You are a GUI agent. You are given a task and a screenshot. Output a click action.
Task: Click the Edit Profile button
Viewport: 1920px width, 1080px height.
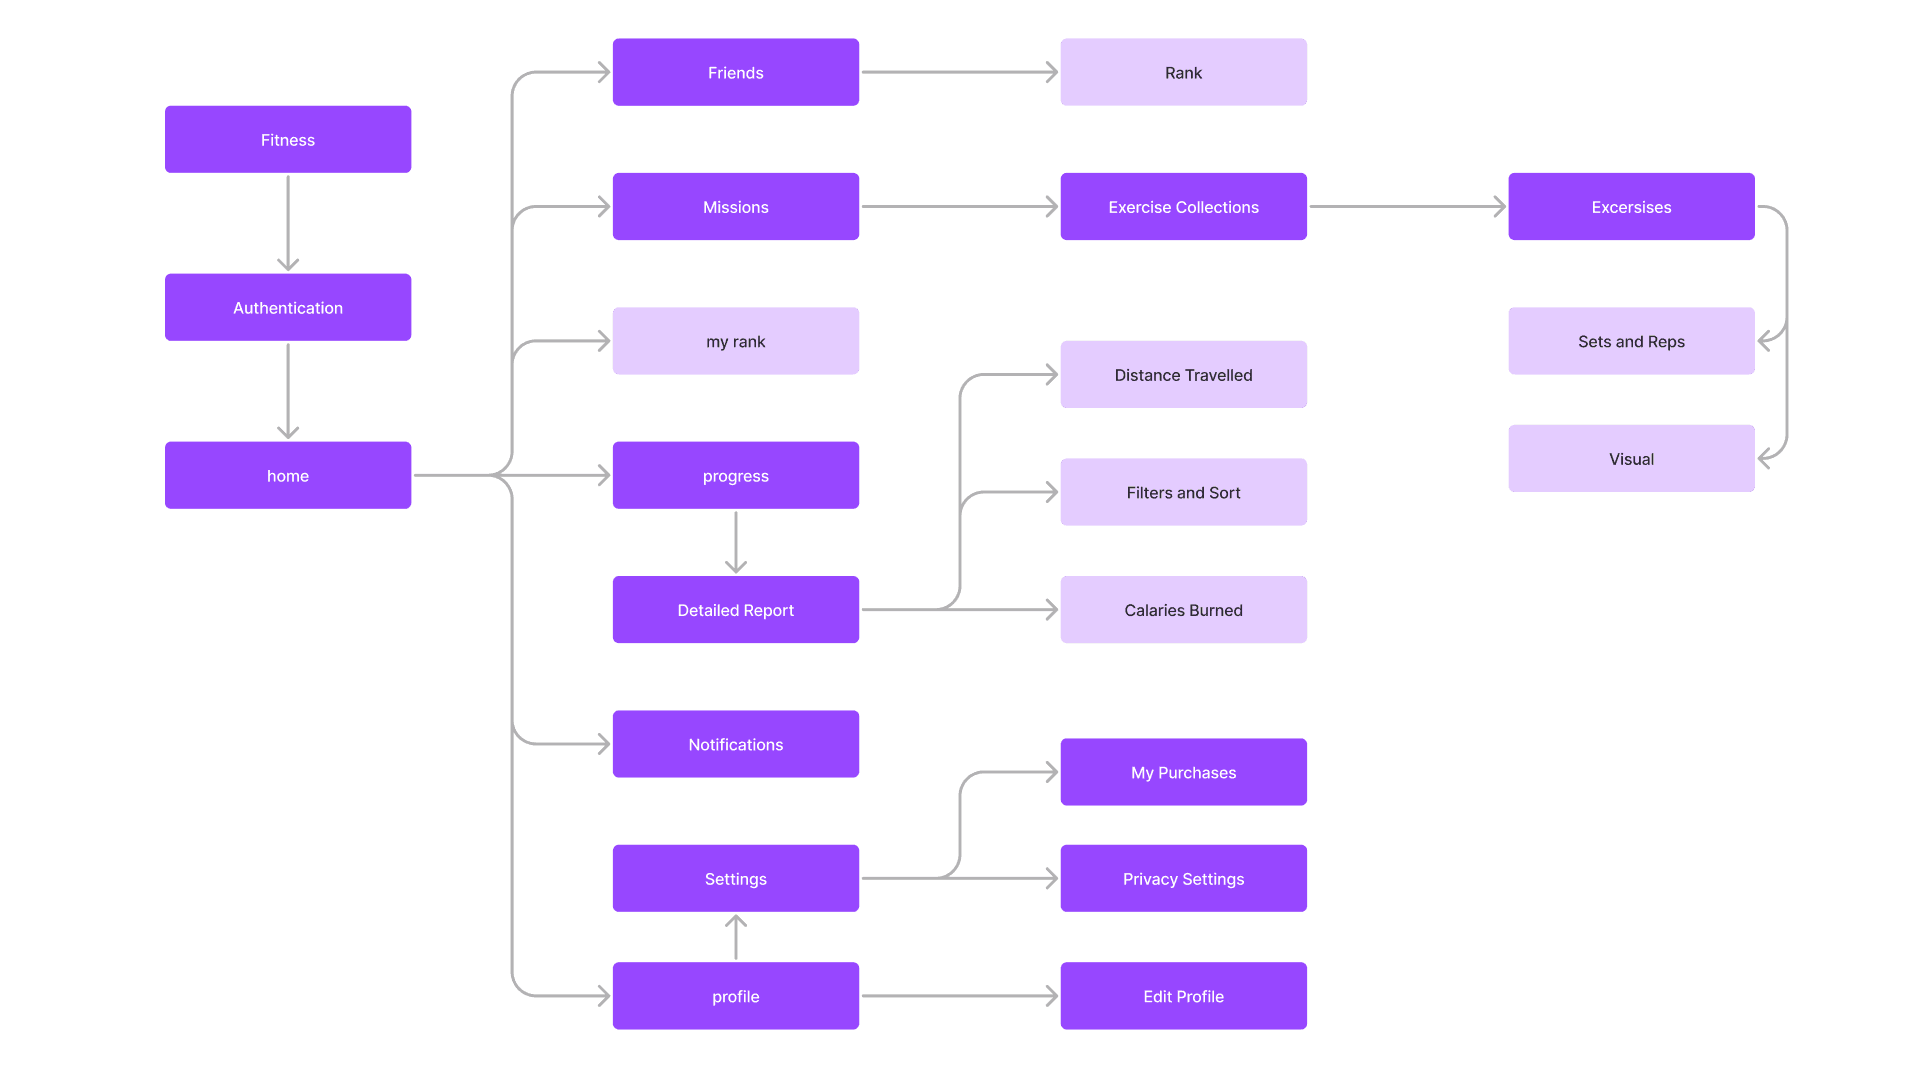(x=1183, y=996)
